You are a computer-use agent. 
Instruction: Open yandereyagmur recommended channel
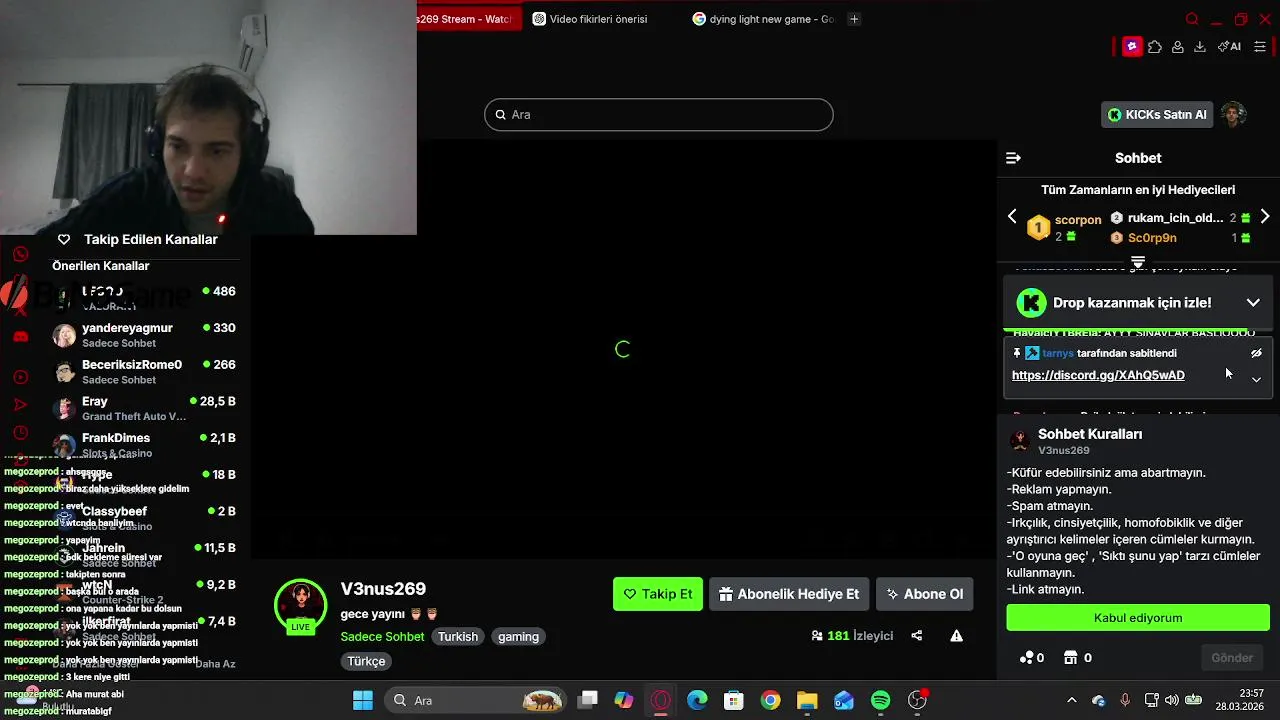(145, 335)
